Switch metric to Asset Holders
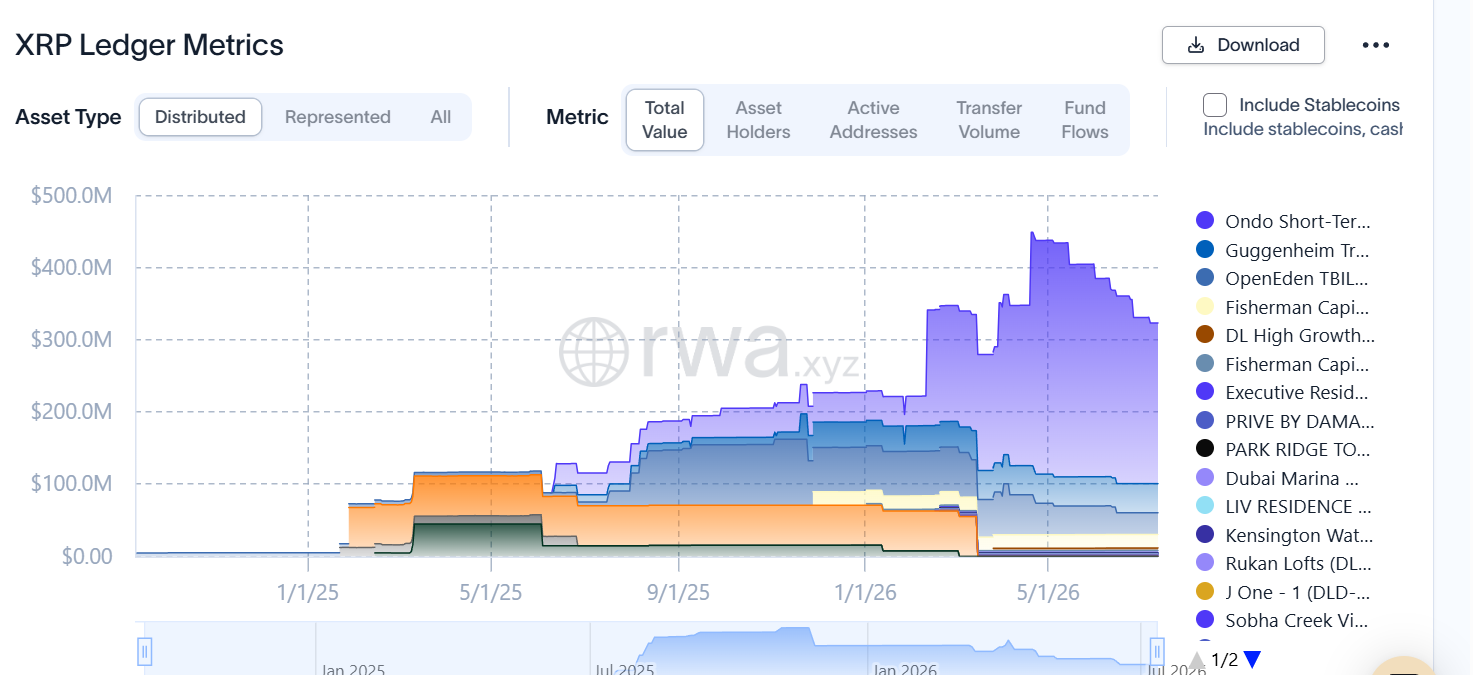Image resolution: width=1473 pixels, height=675 pixels. tap(758, 120)
